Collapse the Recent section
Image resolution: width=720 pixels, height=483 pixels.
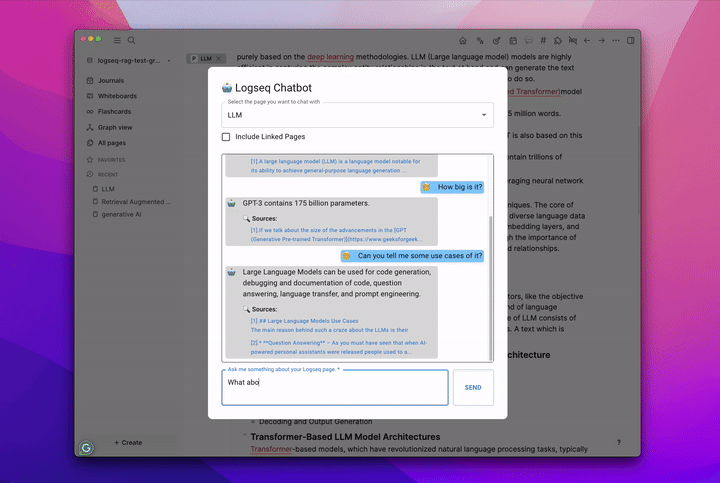(x=107, y=174)
